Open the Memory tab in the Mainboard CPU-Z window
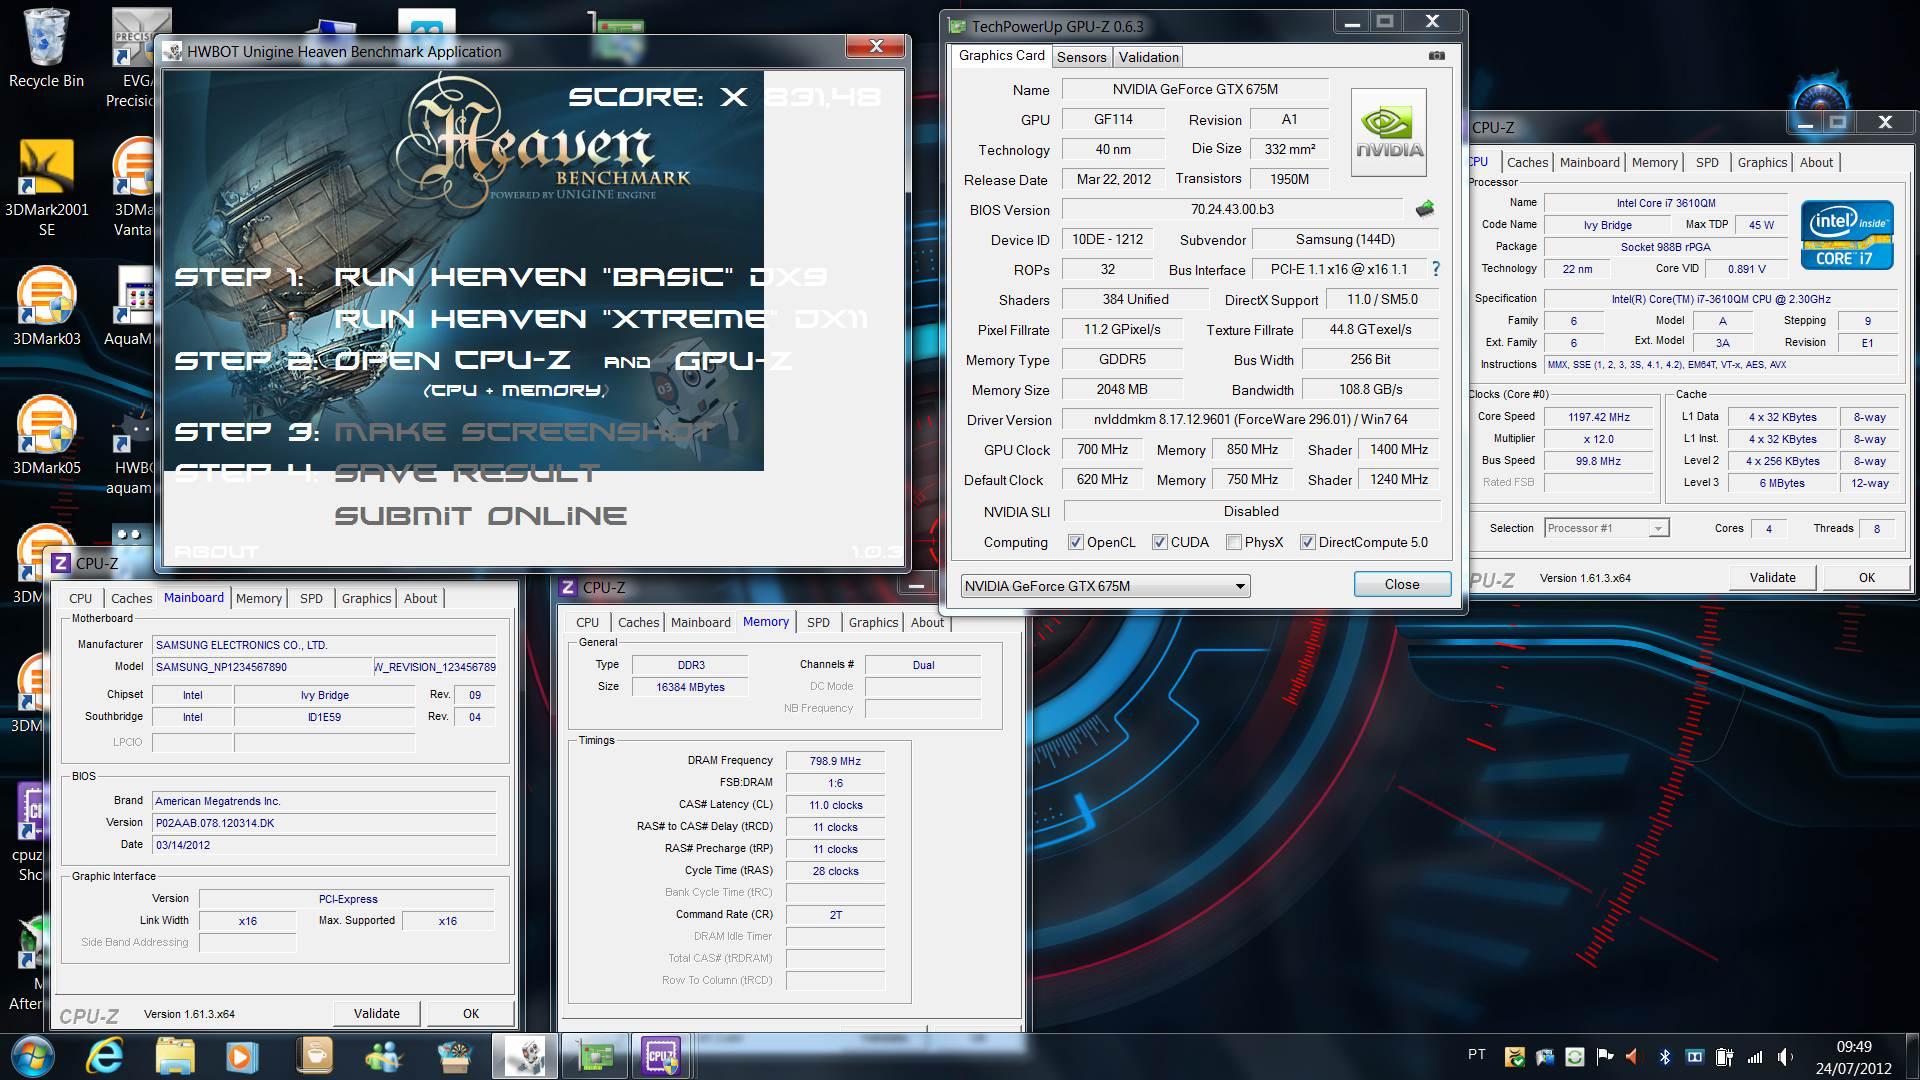Screen dimensions: 1920x1080 259,598
